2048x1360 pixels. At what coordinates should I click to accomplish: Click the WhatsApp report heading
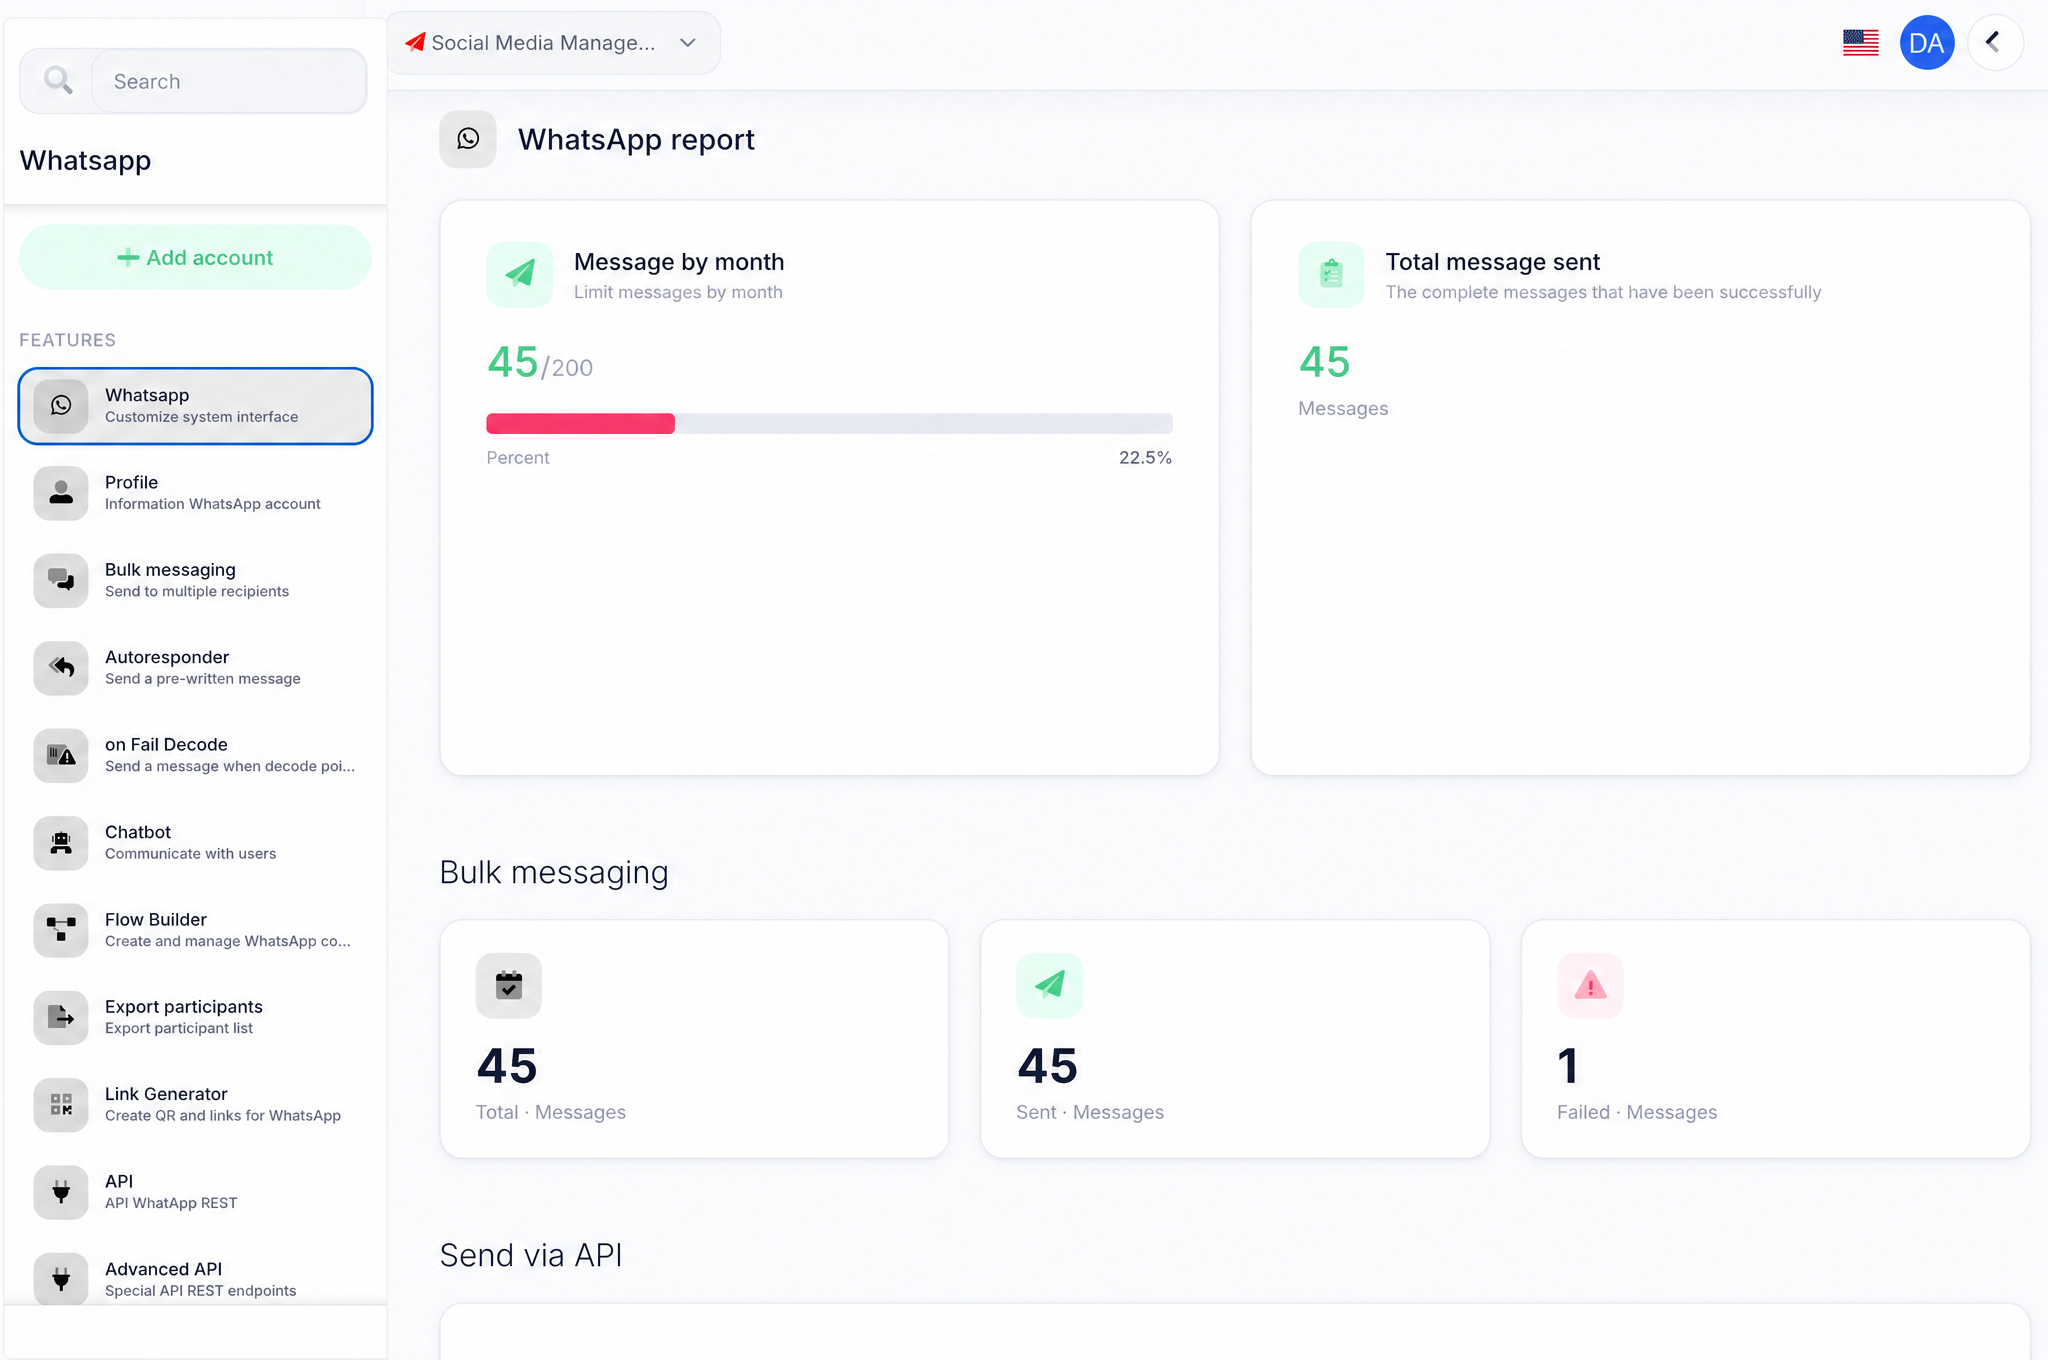636,139
